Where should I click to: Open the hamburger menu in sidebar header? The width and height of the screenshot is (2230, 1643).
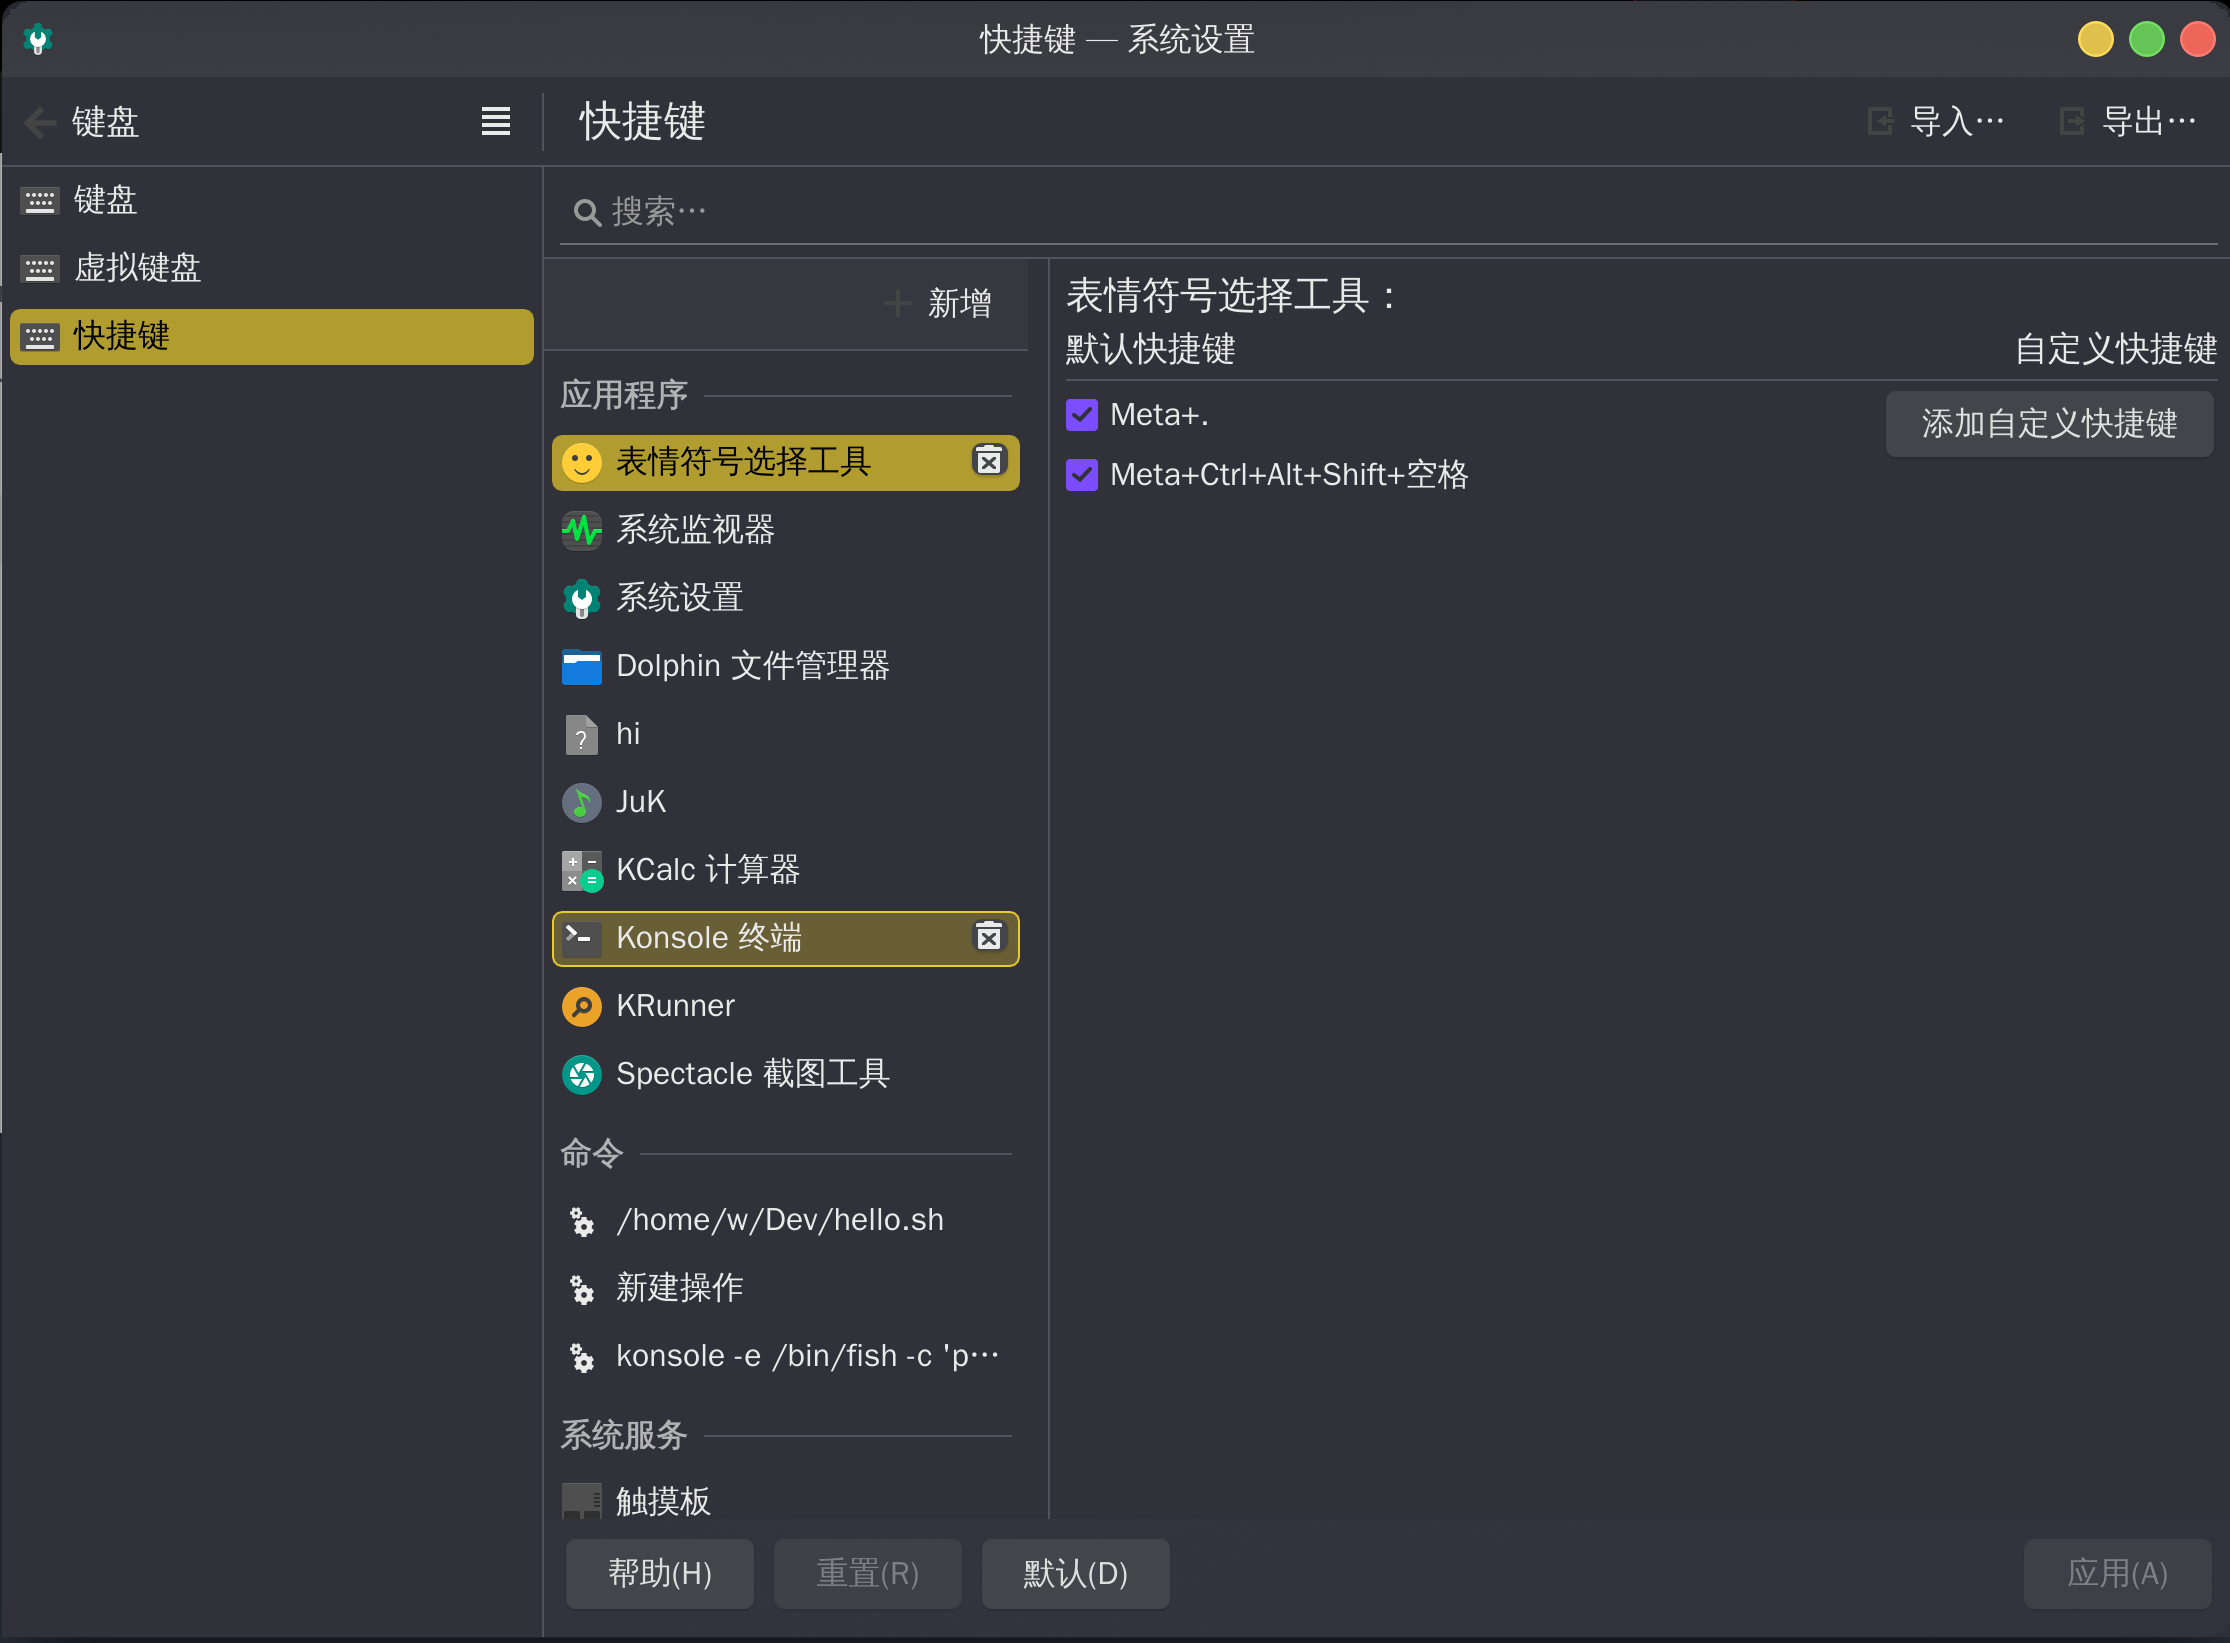[495, 121]
